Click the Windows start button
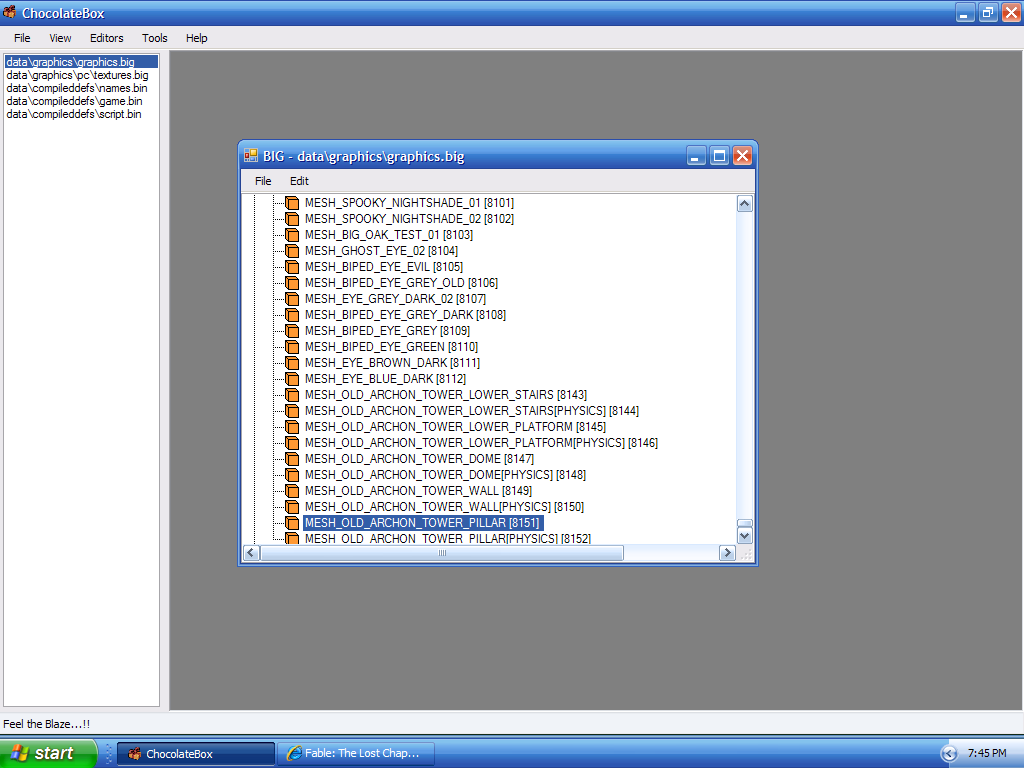The height and width of the screenshot is (768, 1024). (48, 753)
